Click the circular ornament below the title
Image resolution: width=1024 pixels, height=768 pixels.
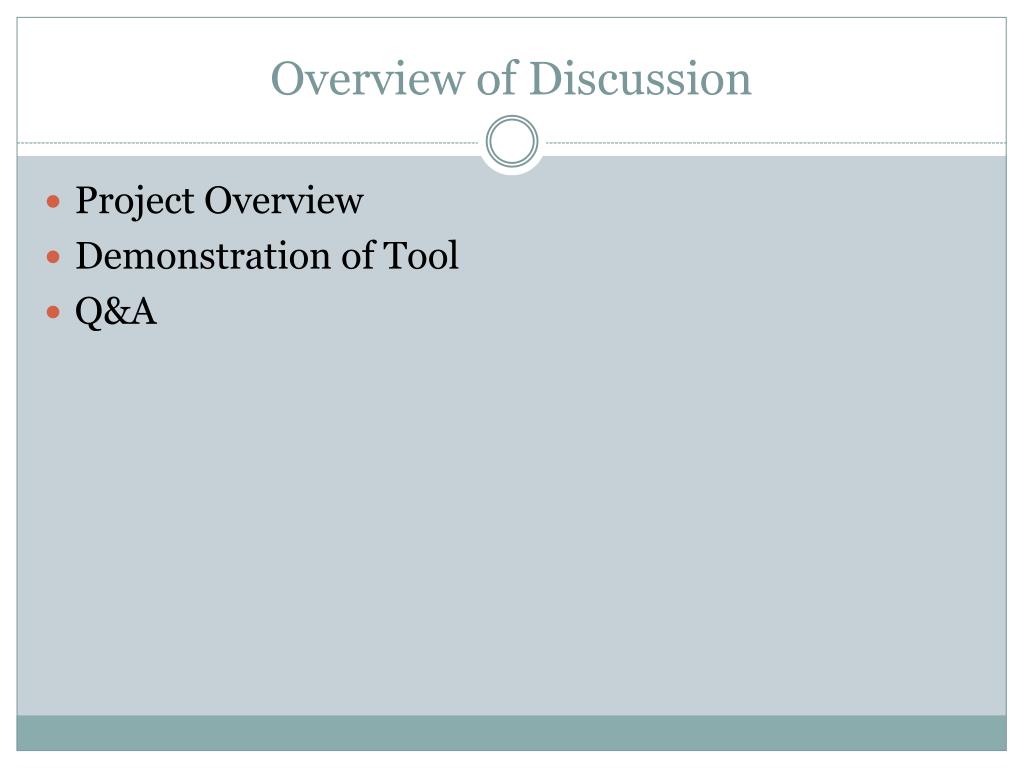(x=512, y=141)
